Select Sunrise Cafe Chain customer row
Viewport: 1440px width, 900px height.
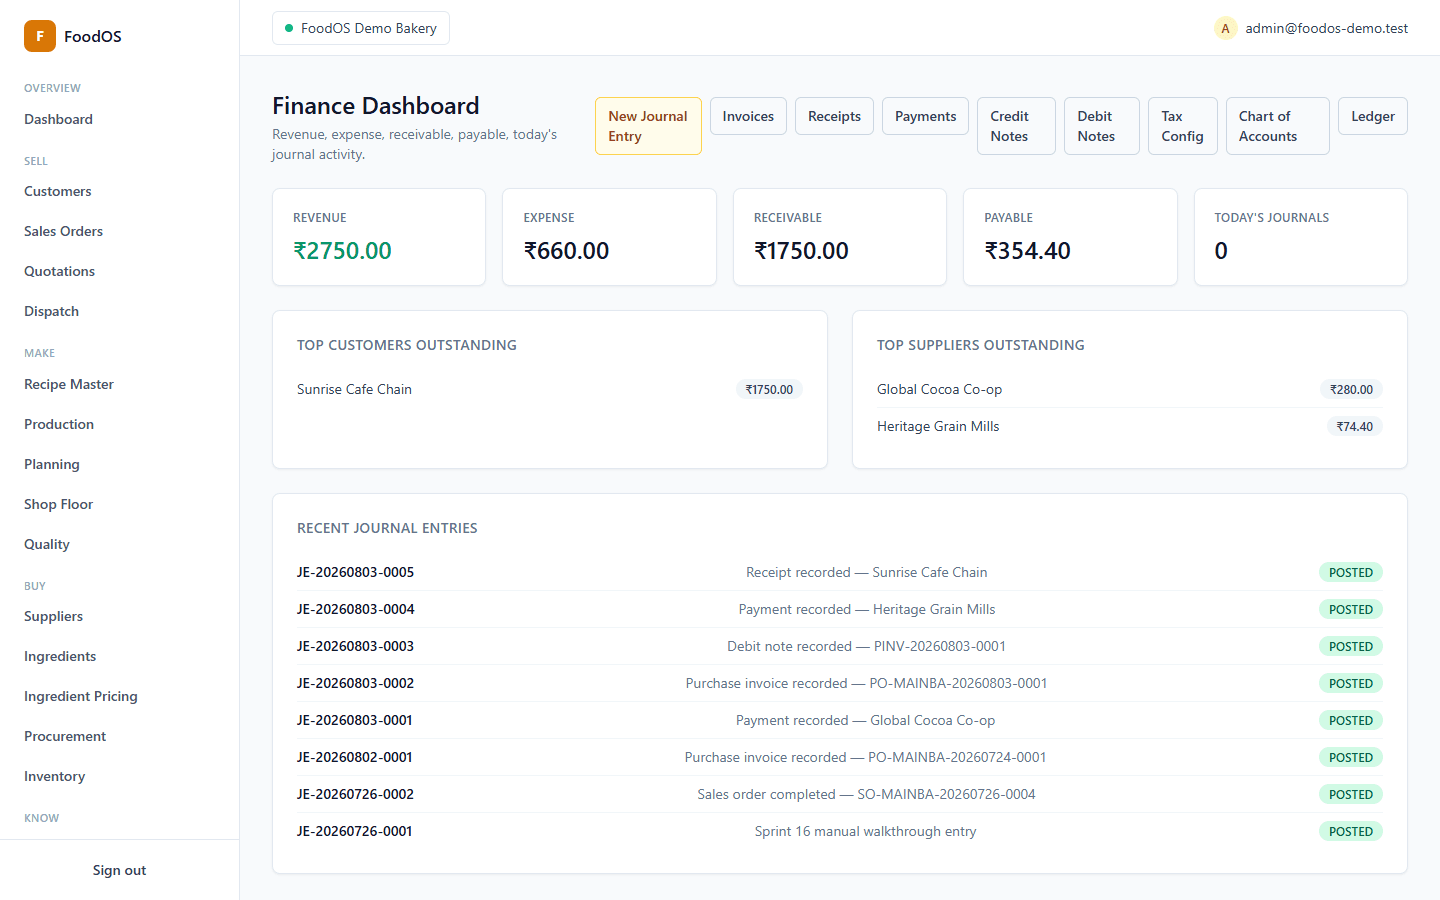pos(550,389)
